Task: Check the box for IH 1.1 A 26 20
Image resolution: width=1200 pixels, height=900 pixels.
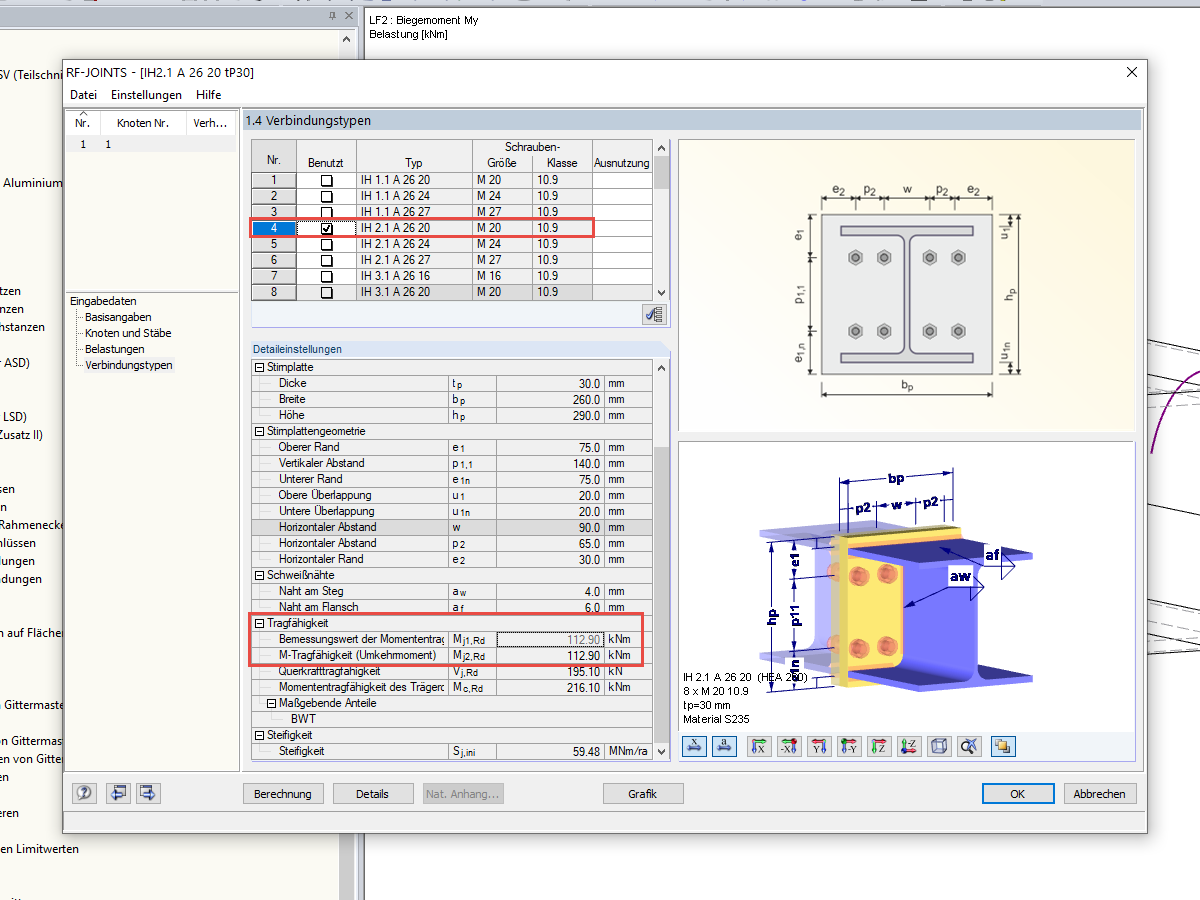Action: point(326,181)
